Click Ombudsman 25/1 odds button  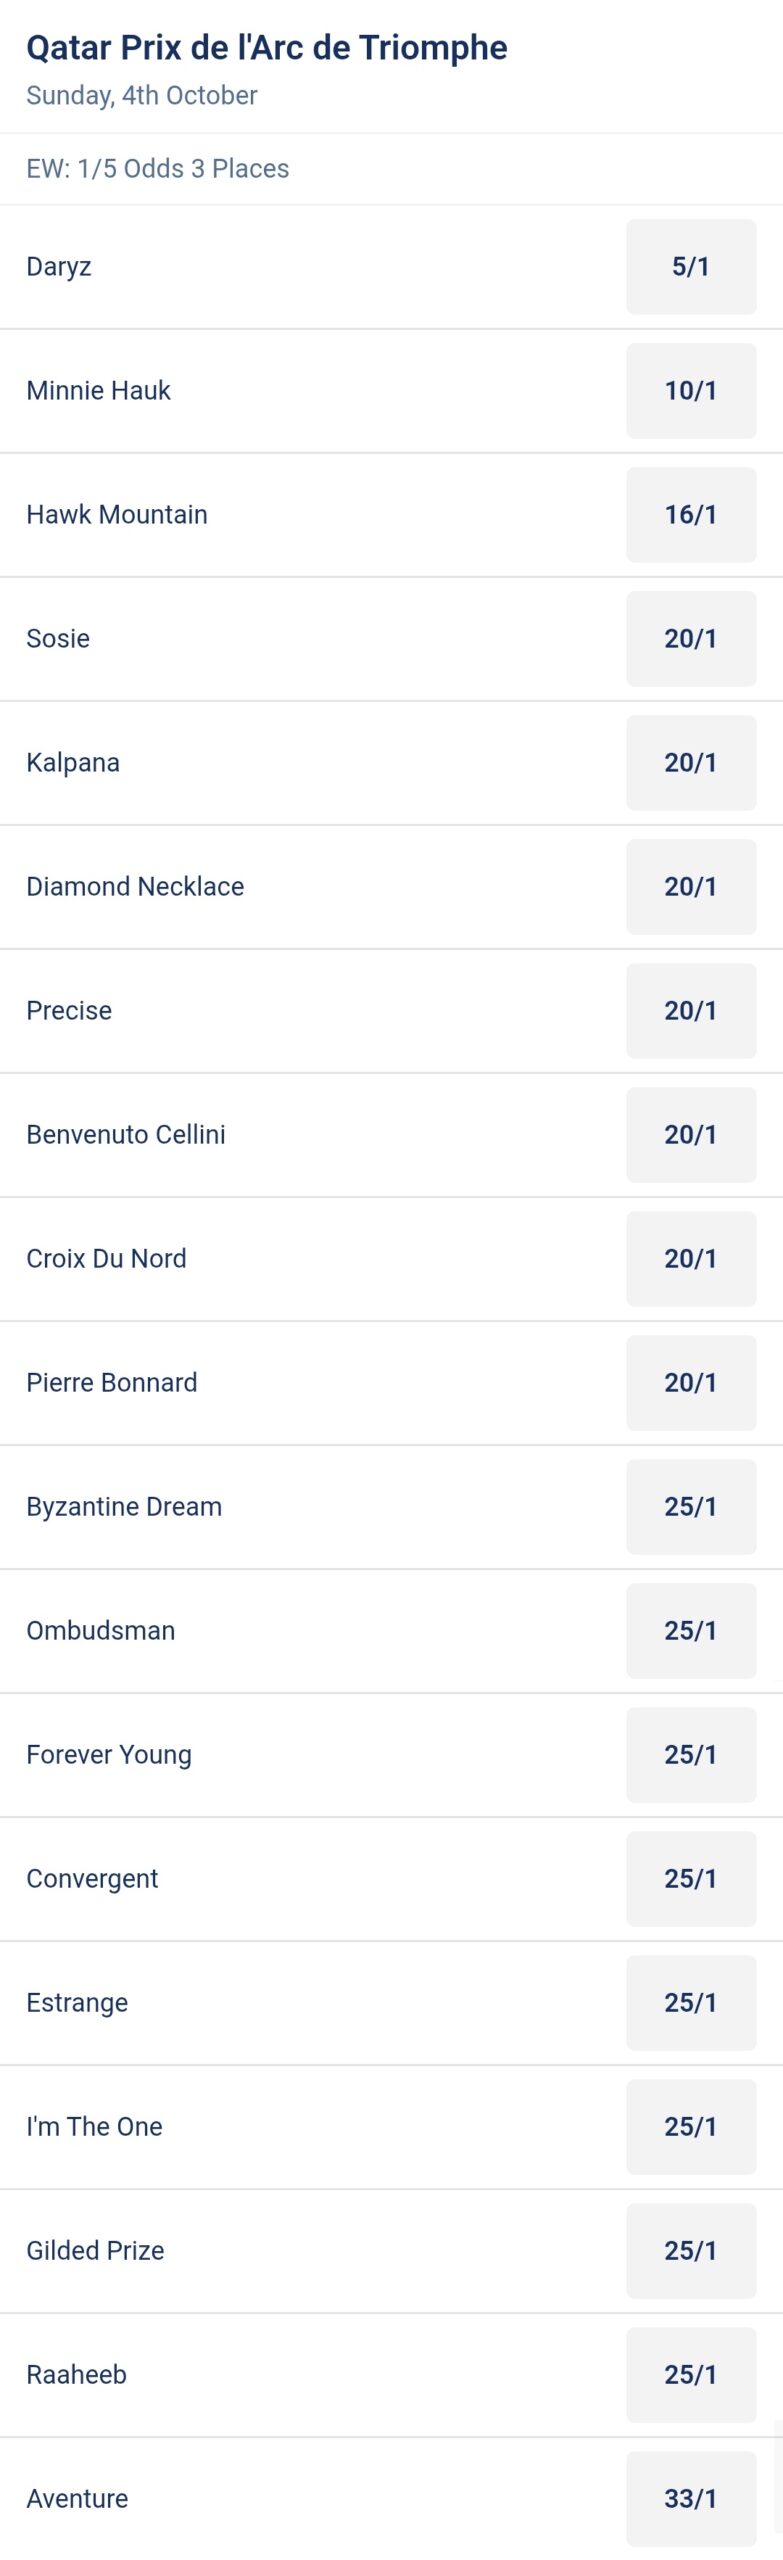pos(691,1631)
